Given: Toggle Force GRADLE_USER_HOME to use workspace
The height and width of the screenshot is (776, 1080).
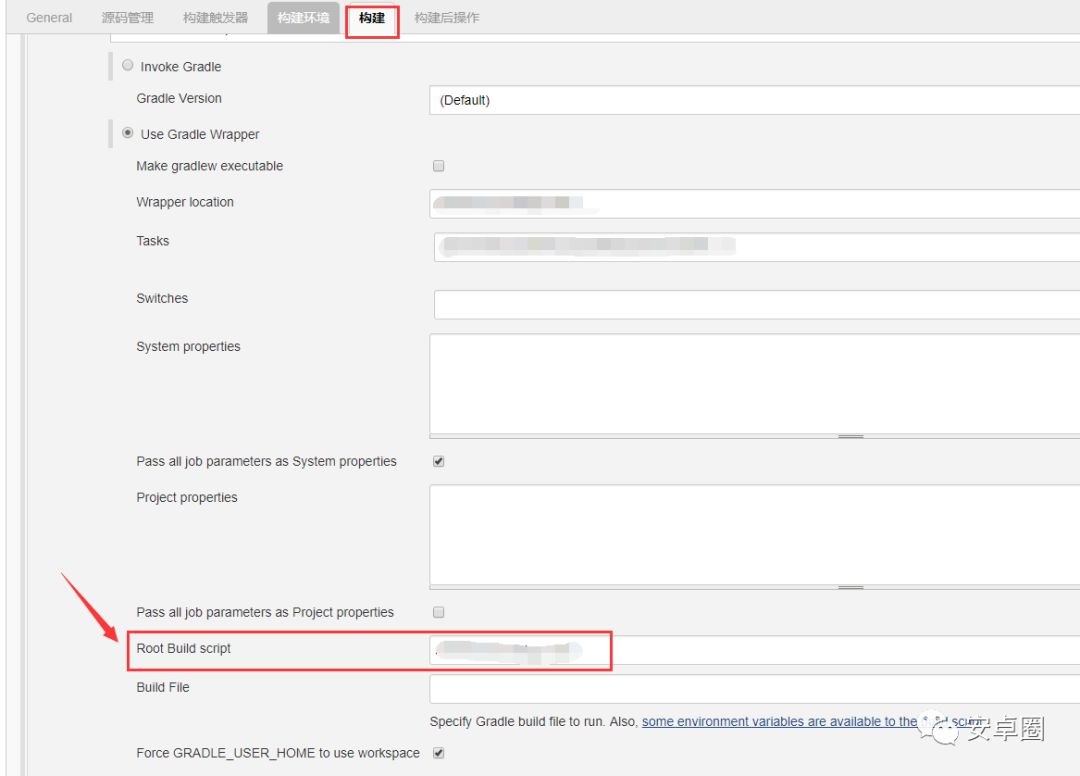Looking at the screenshot, I should (x=439, y=753).
